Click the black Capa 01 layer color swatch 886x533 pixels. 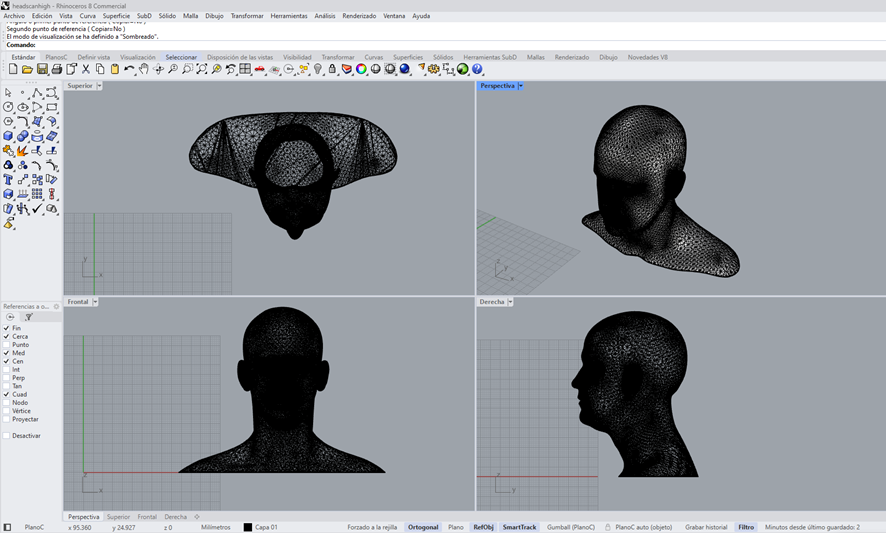coord(248,527)
